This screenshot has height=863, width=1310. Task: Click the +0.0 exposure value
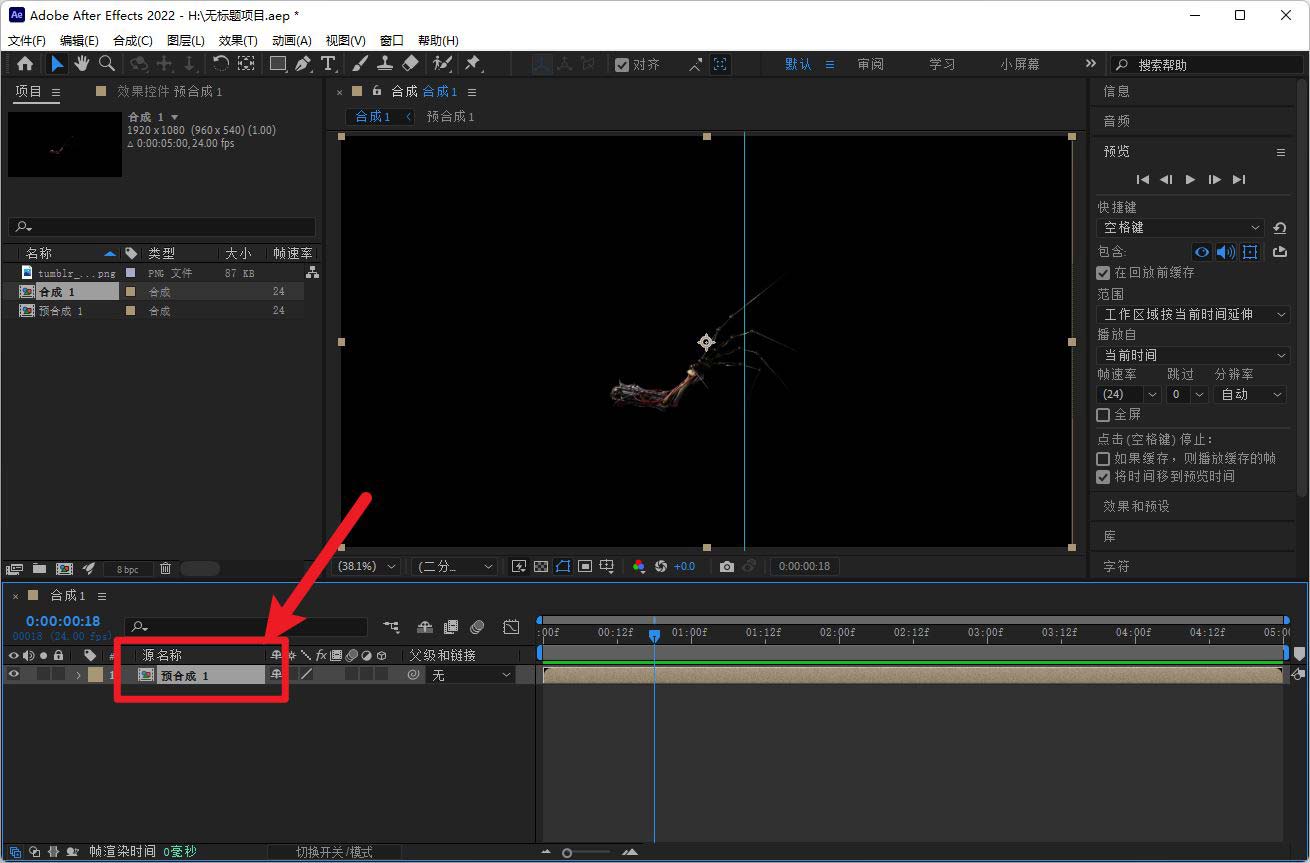pyautogui.click(x=684, y=566)
